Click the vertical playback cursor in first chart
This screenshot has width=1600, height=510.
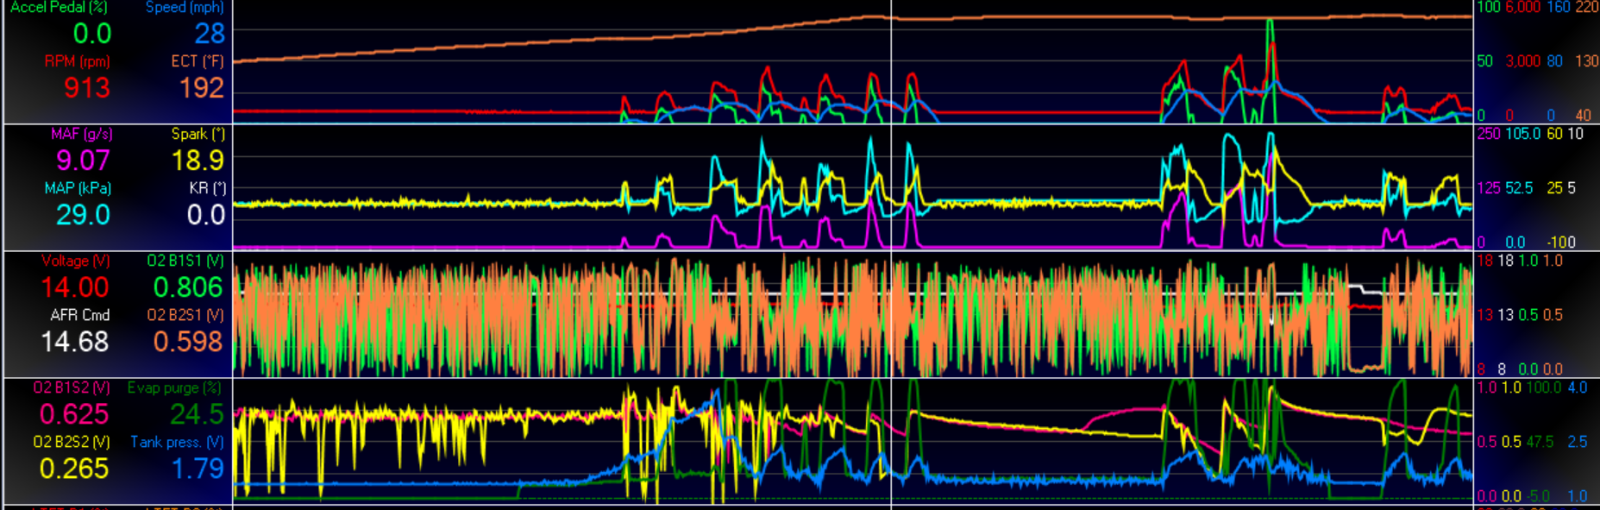tap(891, 61)
